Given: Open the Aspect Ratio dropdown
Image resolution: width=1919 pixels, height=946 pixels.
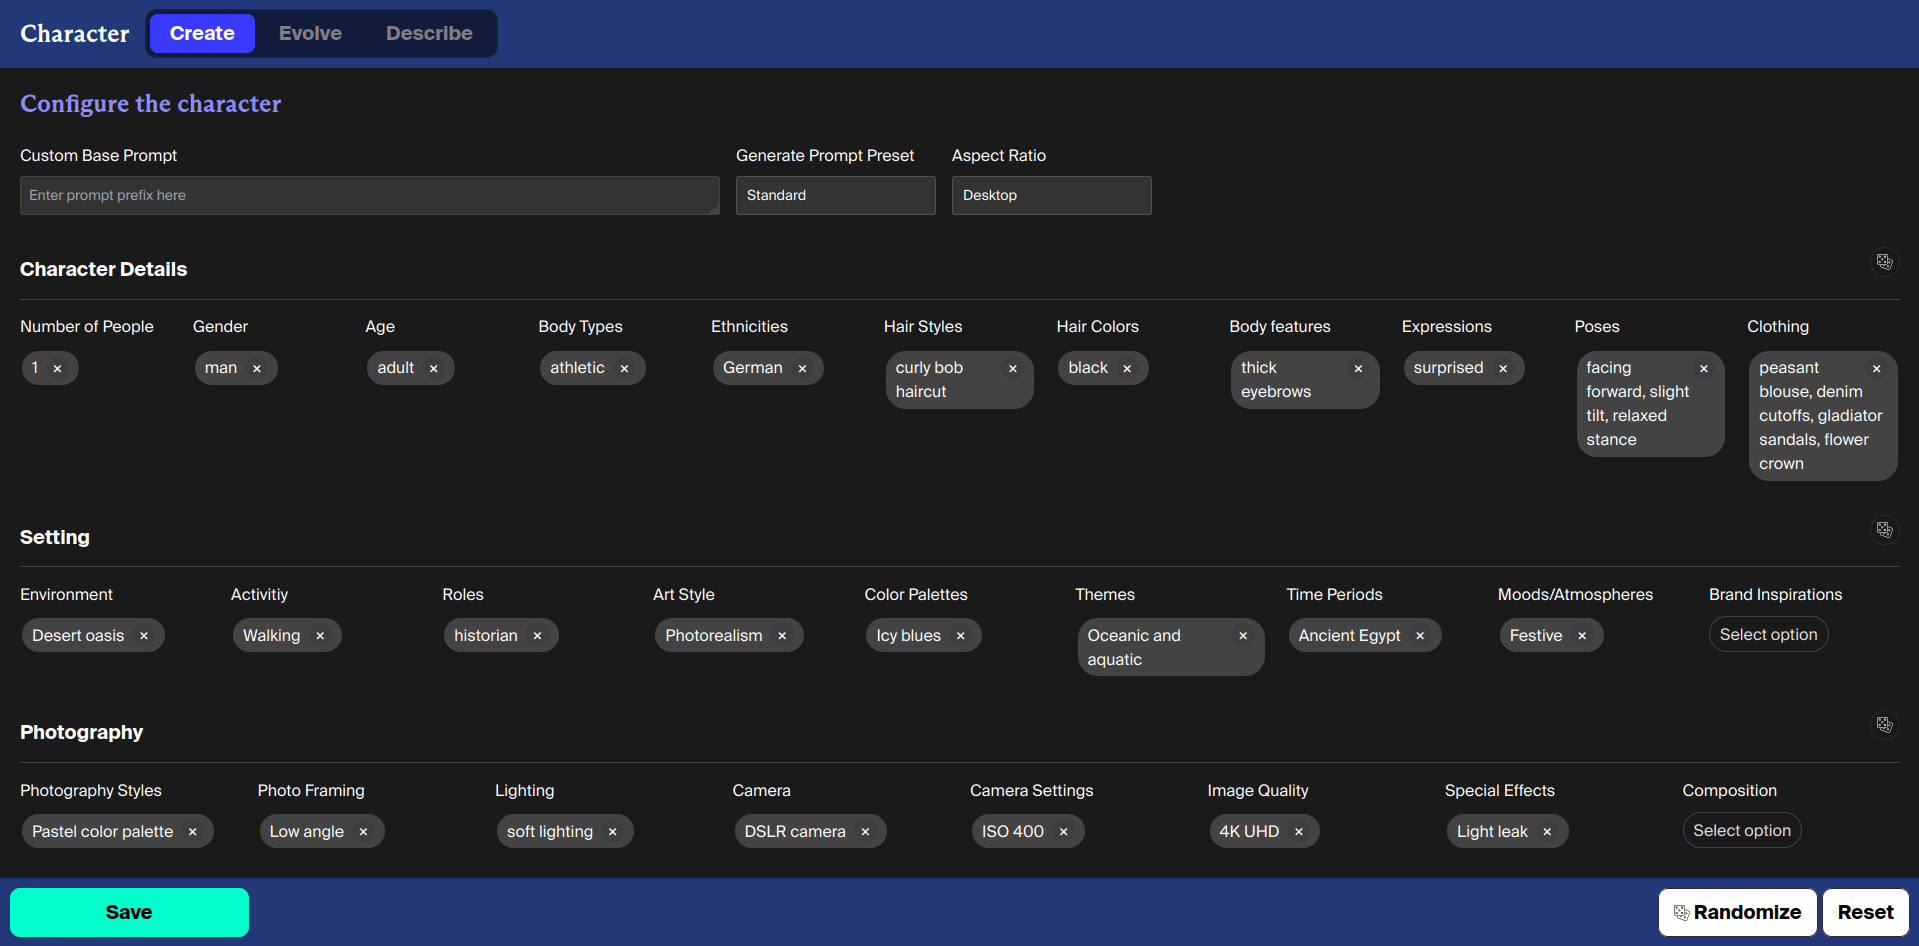Looking at the screenshot, I should point(1051,196).
